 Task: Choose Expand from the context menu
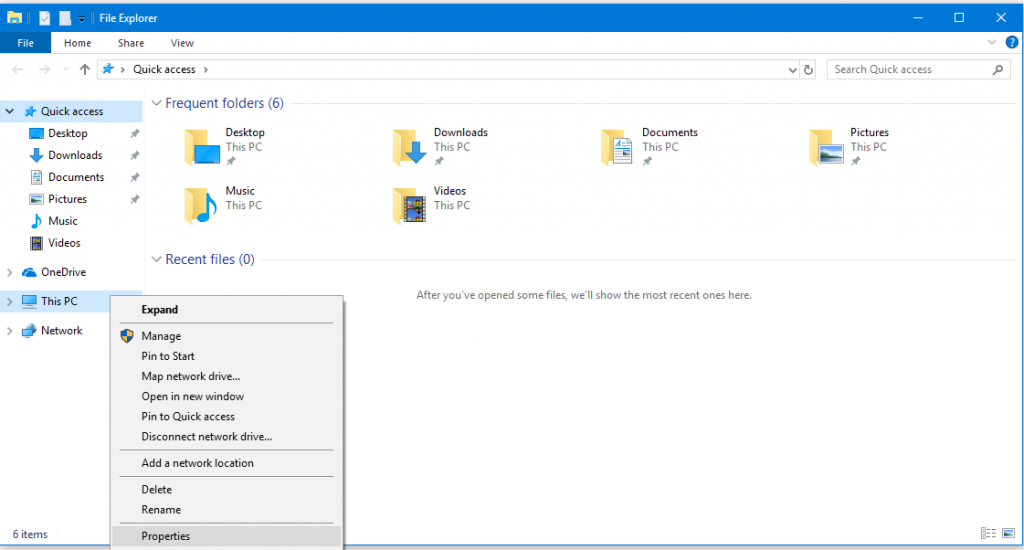click(x=226, y=310)
